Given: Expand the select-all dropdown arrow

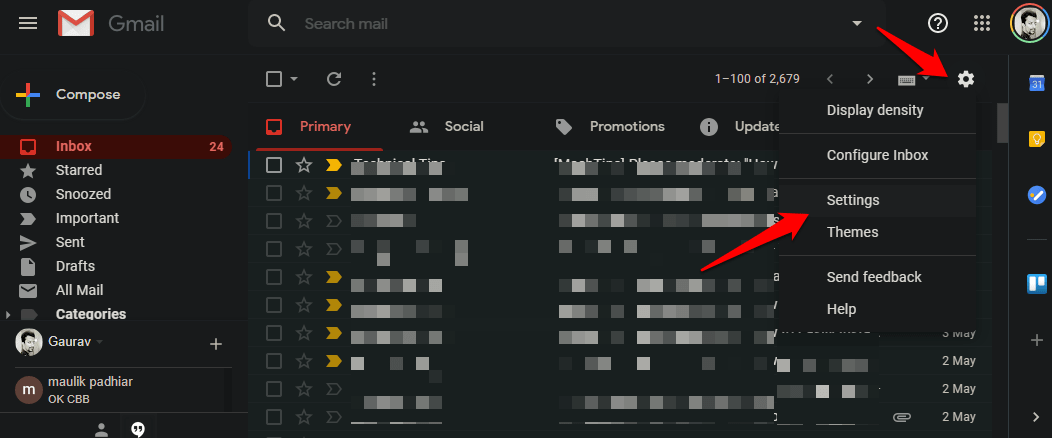Looking at the screenshot, I should tap(294, 79).
